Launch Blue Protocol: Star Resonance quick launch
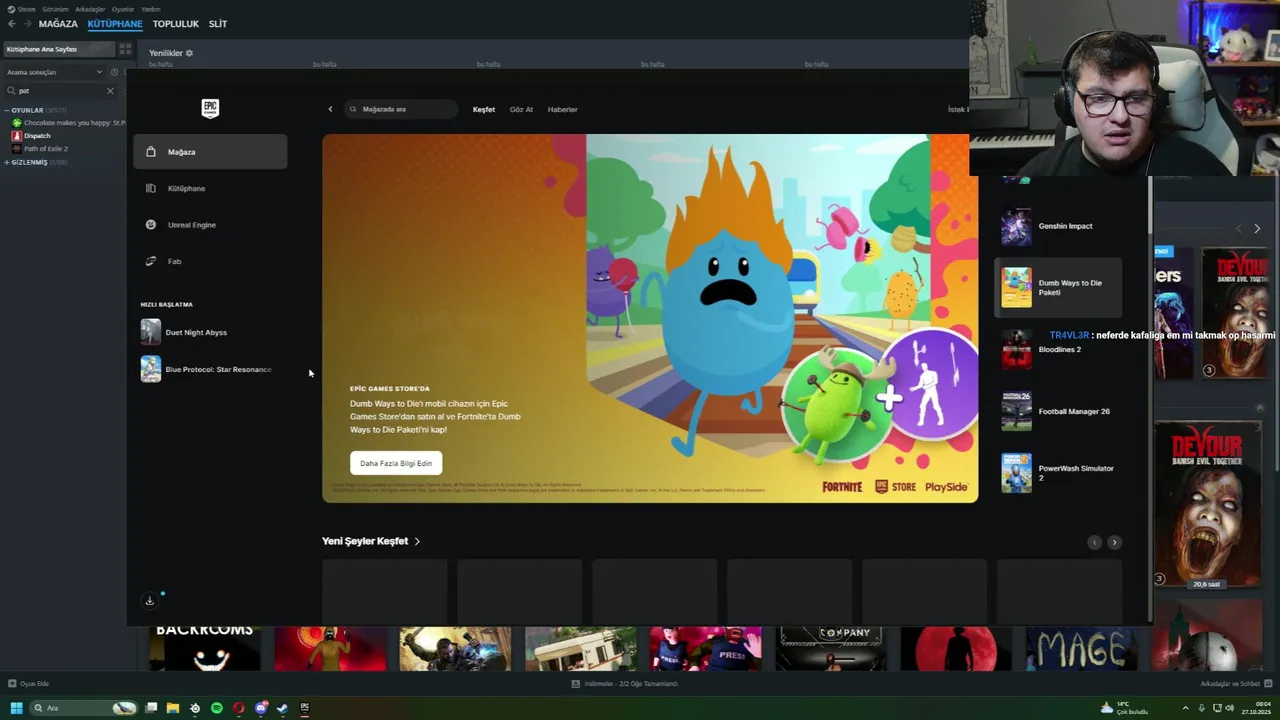 click(210, 369)
